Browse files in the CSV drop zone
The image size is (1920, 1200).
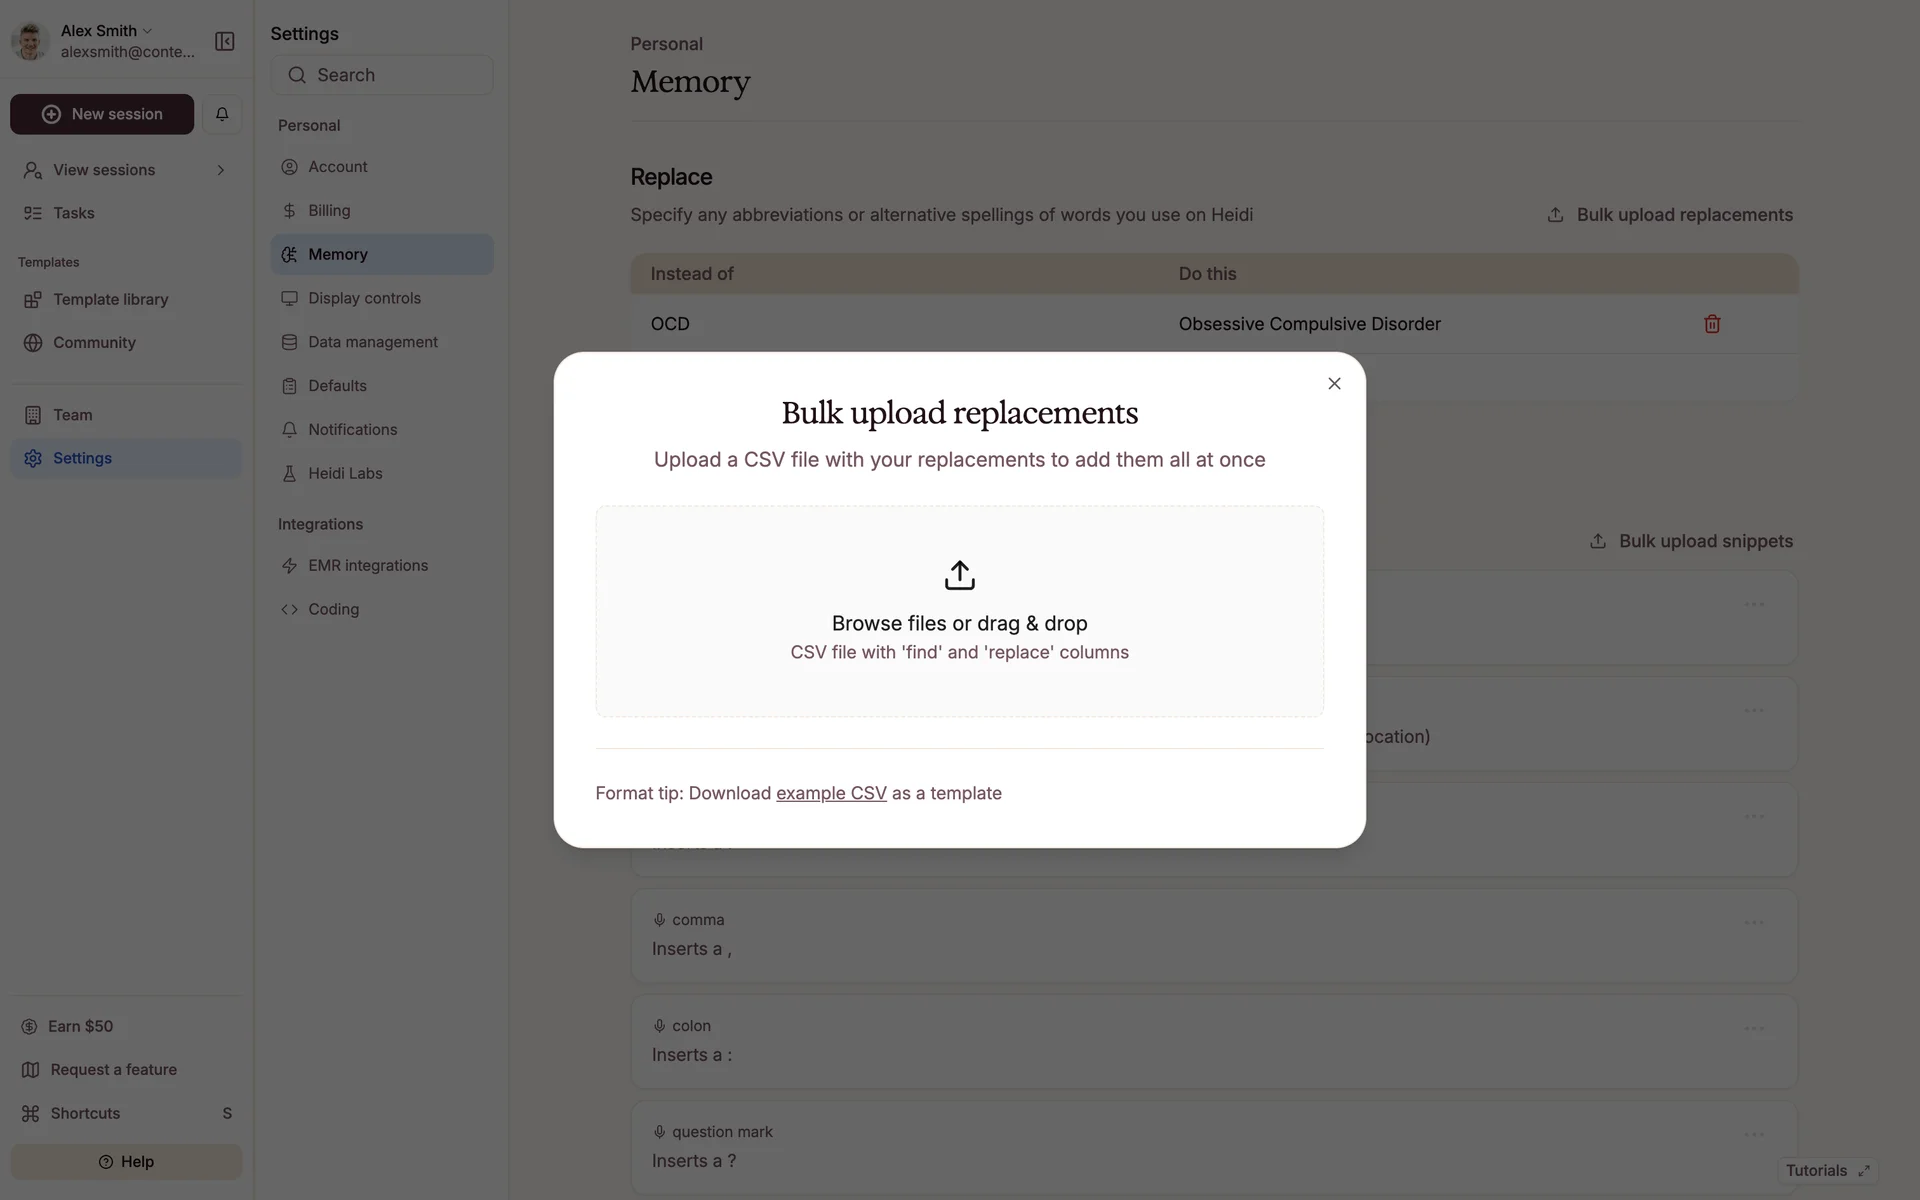point(959,624)
